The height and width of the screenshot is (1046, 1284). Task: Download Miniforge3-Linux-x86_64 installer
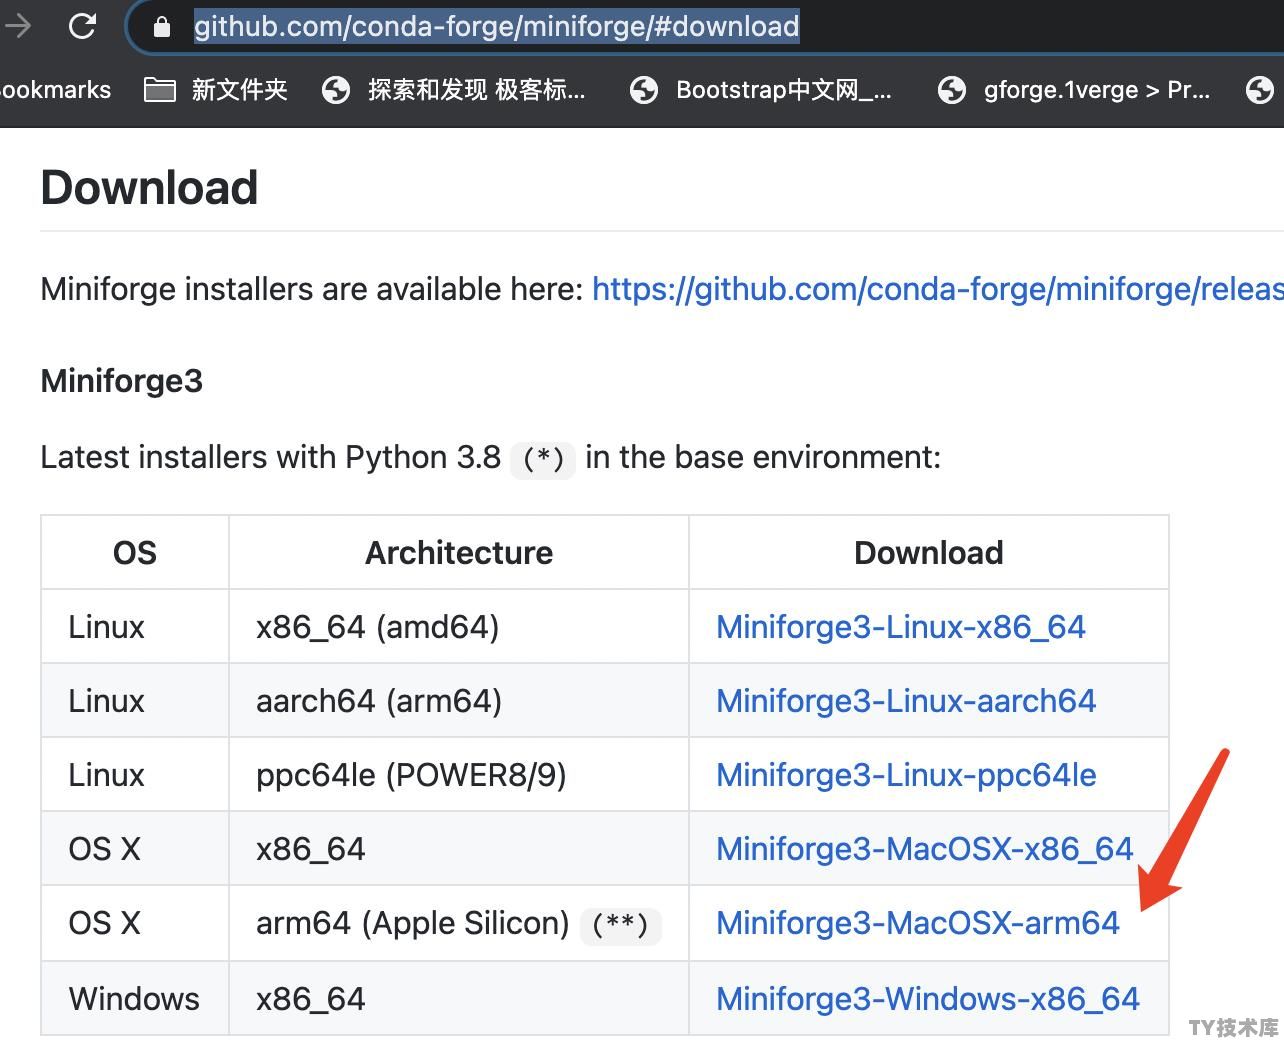(901, 627)
